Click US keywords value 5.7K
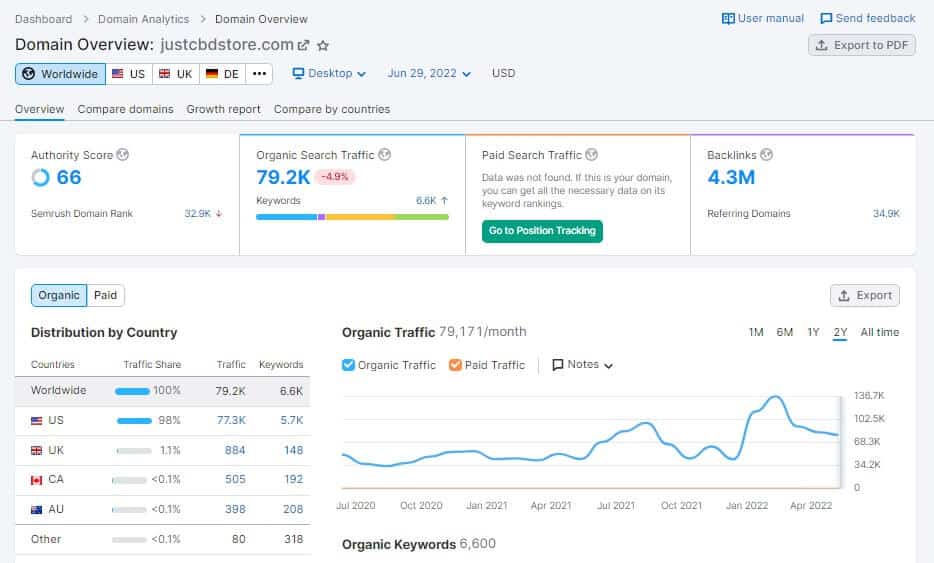Screen dimensions: 934x563 point(292,421)
